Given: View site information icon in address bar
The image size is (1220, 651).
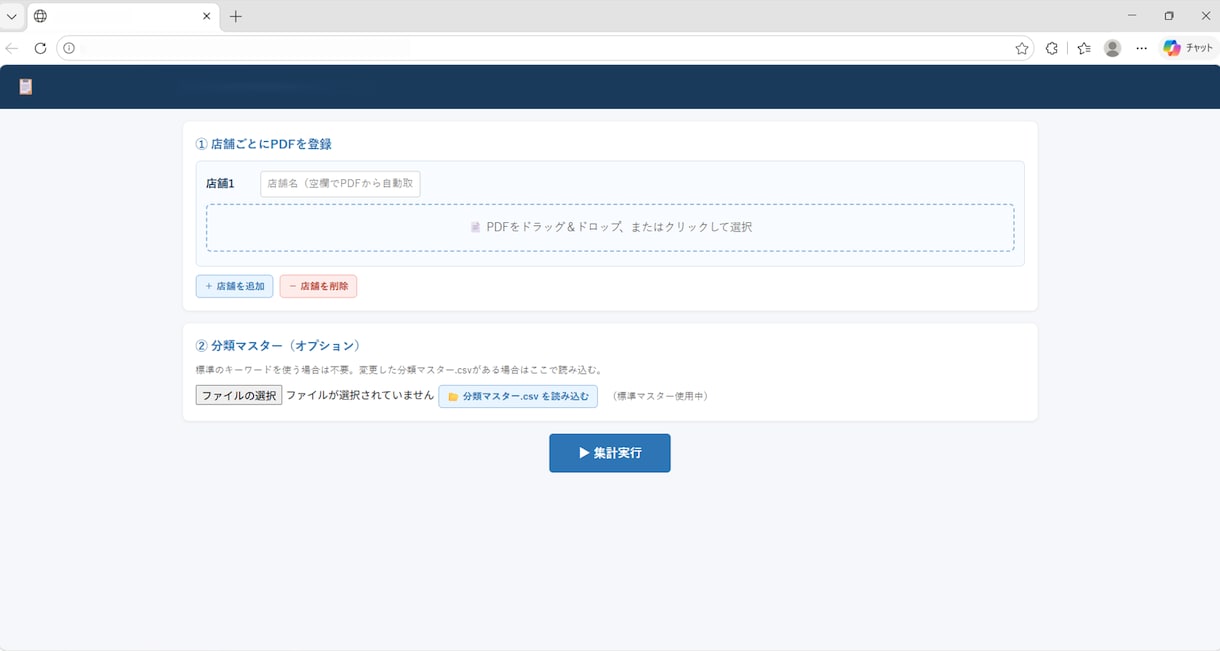Looking at the screenshot, I should pos(69,48).
